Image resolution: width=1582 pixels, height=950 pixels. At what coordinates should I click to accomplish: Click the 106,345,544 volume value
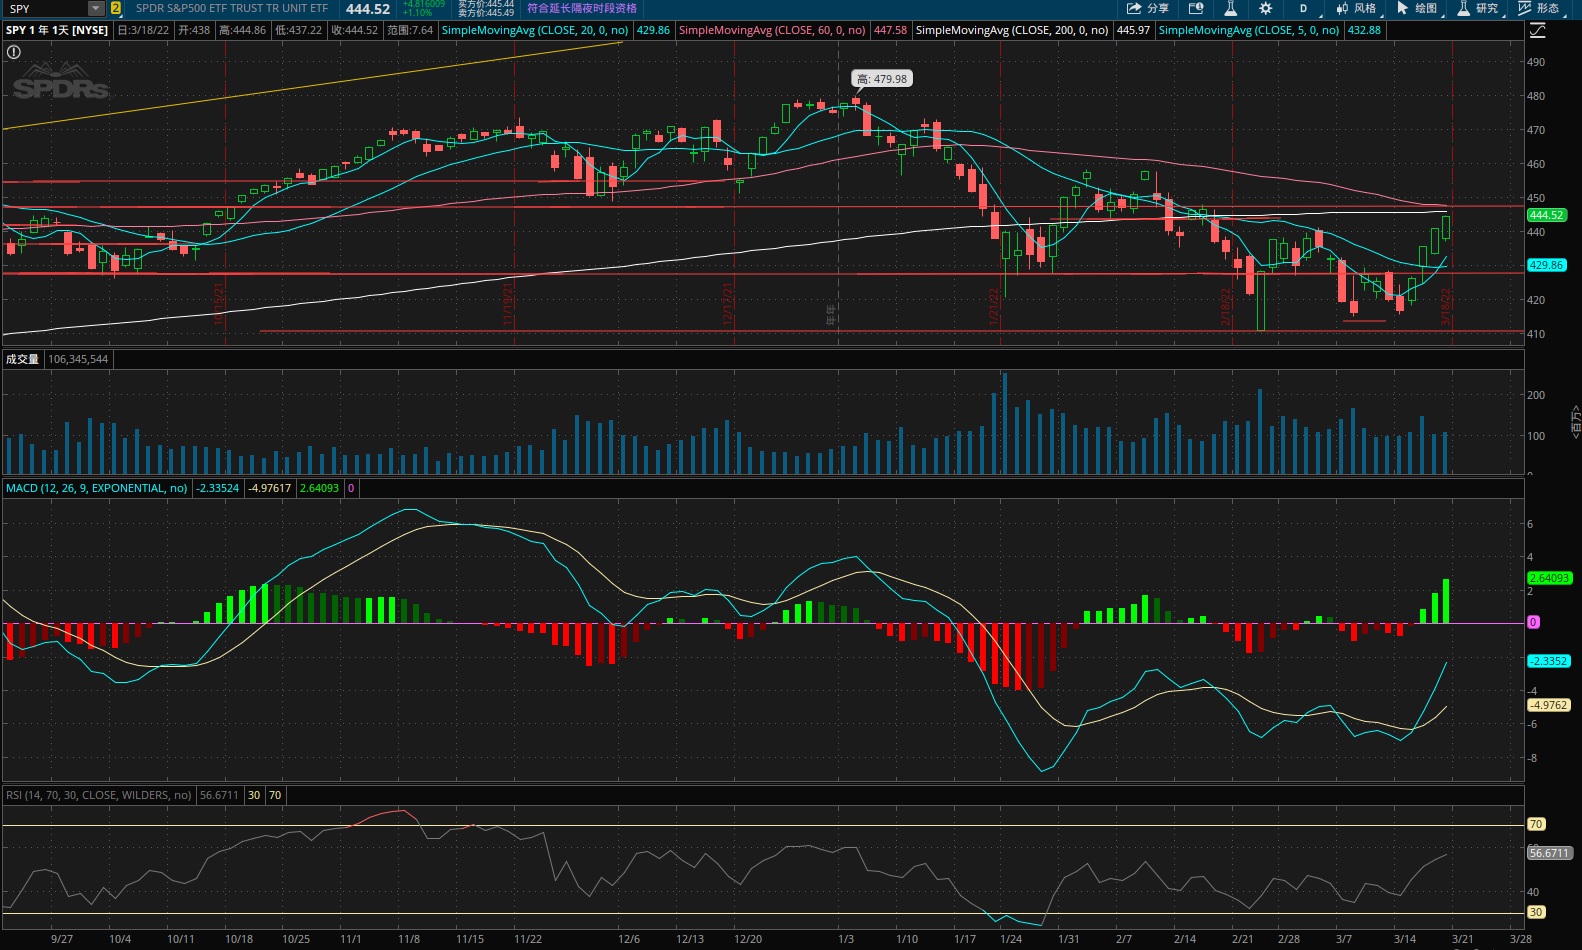pyautogui.click(x=78, y=359)
